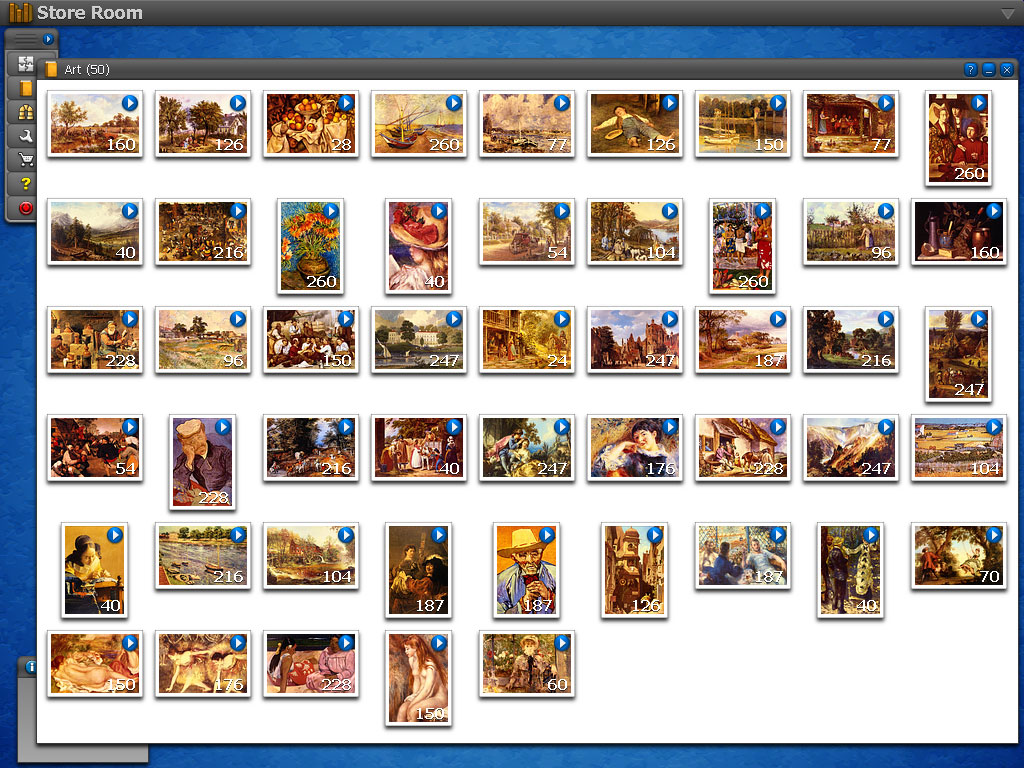Select the 216-piece river with boats in row five
The height and width of the screenshot is (768, 1024).
click(x=202, y=556)
